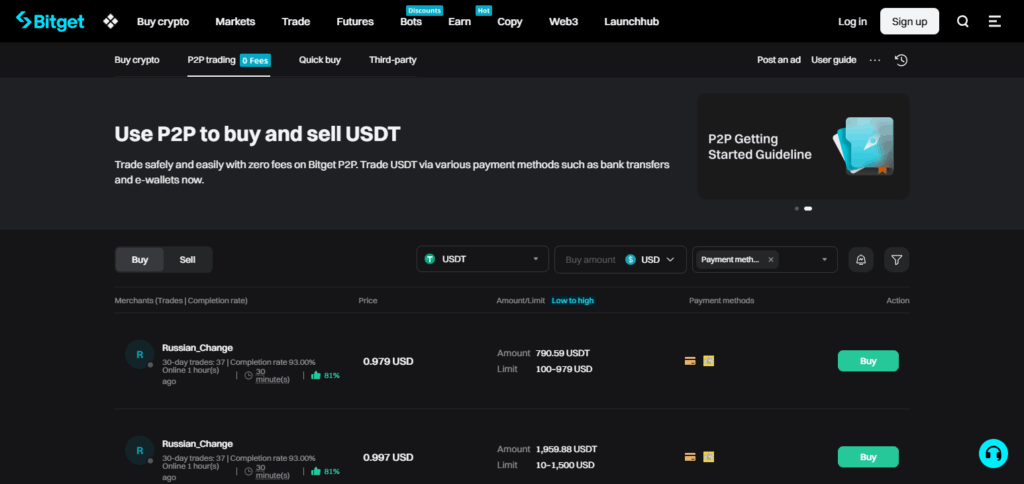This screenshot has width=1024, height=484.
Task: Remove the Payment method chip with X
Action: click(771, 259)
